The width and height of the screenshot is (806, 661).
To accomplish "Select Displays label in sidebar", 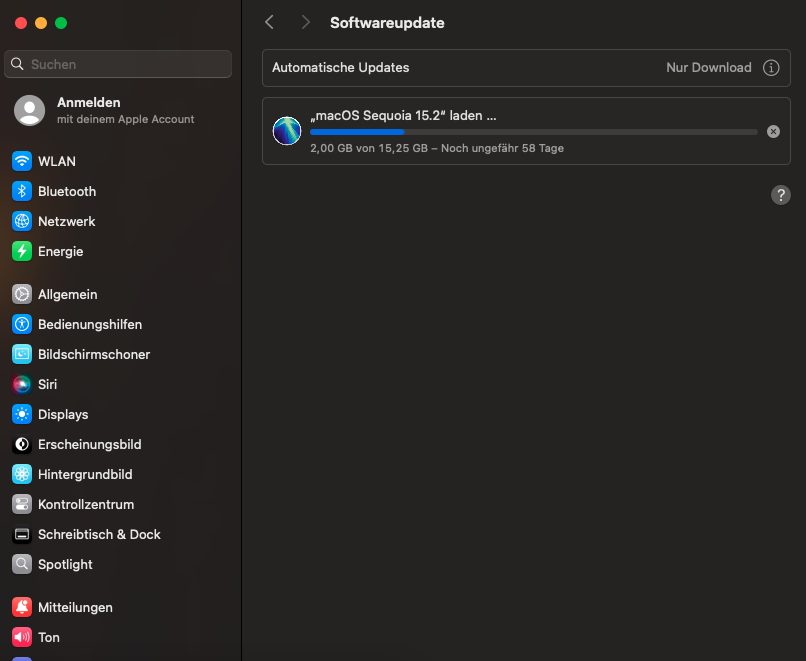I will click(x=63, y=414).
